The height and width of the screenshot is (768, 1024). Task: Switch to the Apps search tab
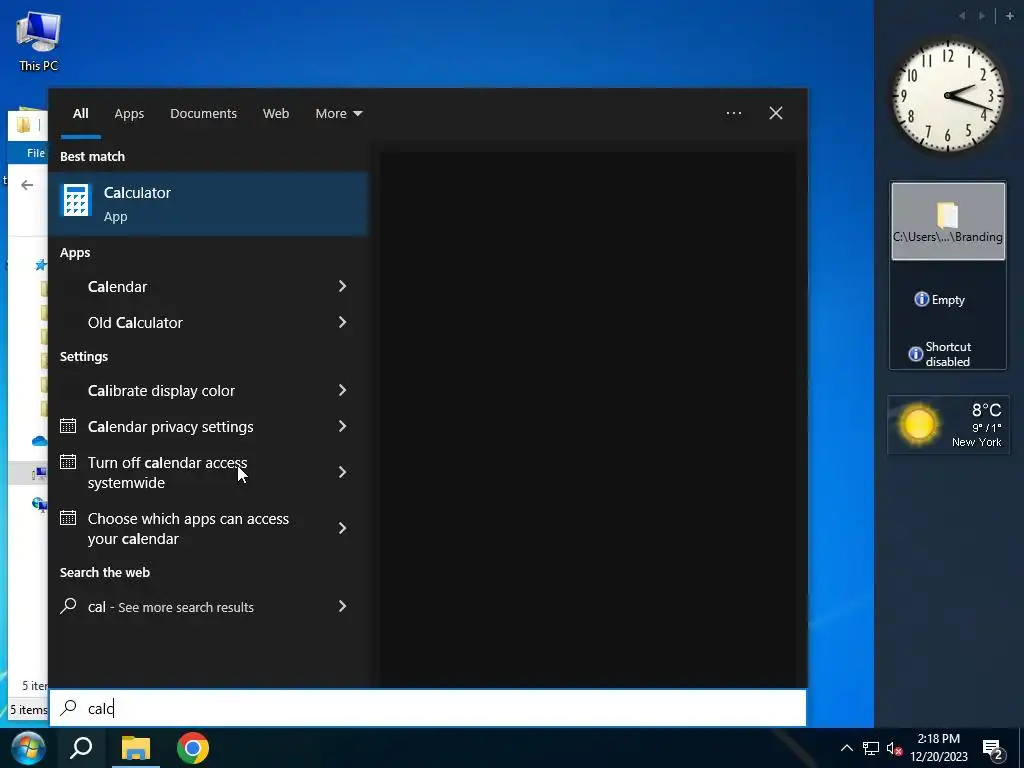coord(129,114)
